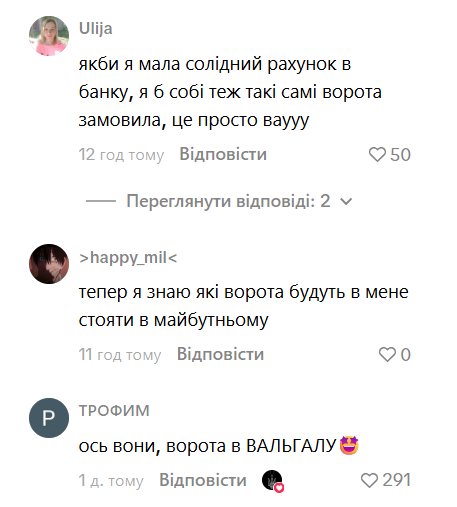Click the 291 likes count on ТРОФИМ's comment
The width and height of the screenshot is (457, 507).
[396, 480]
